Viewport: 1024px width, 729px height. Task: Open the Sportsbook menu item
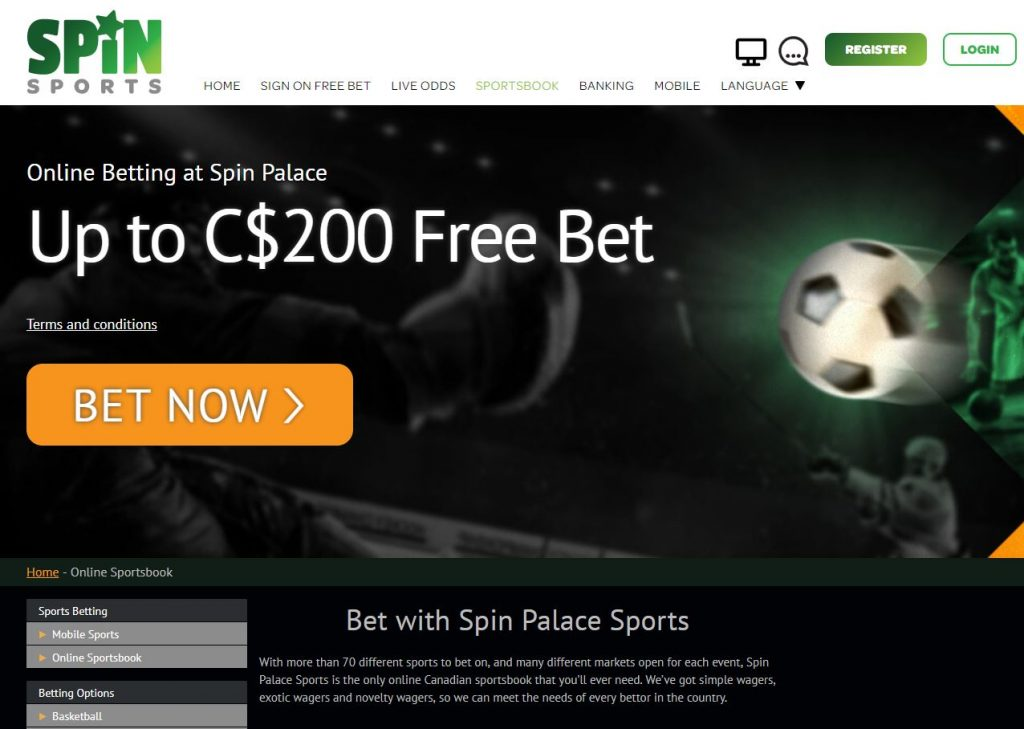click(x=517, y=86)
